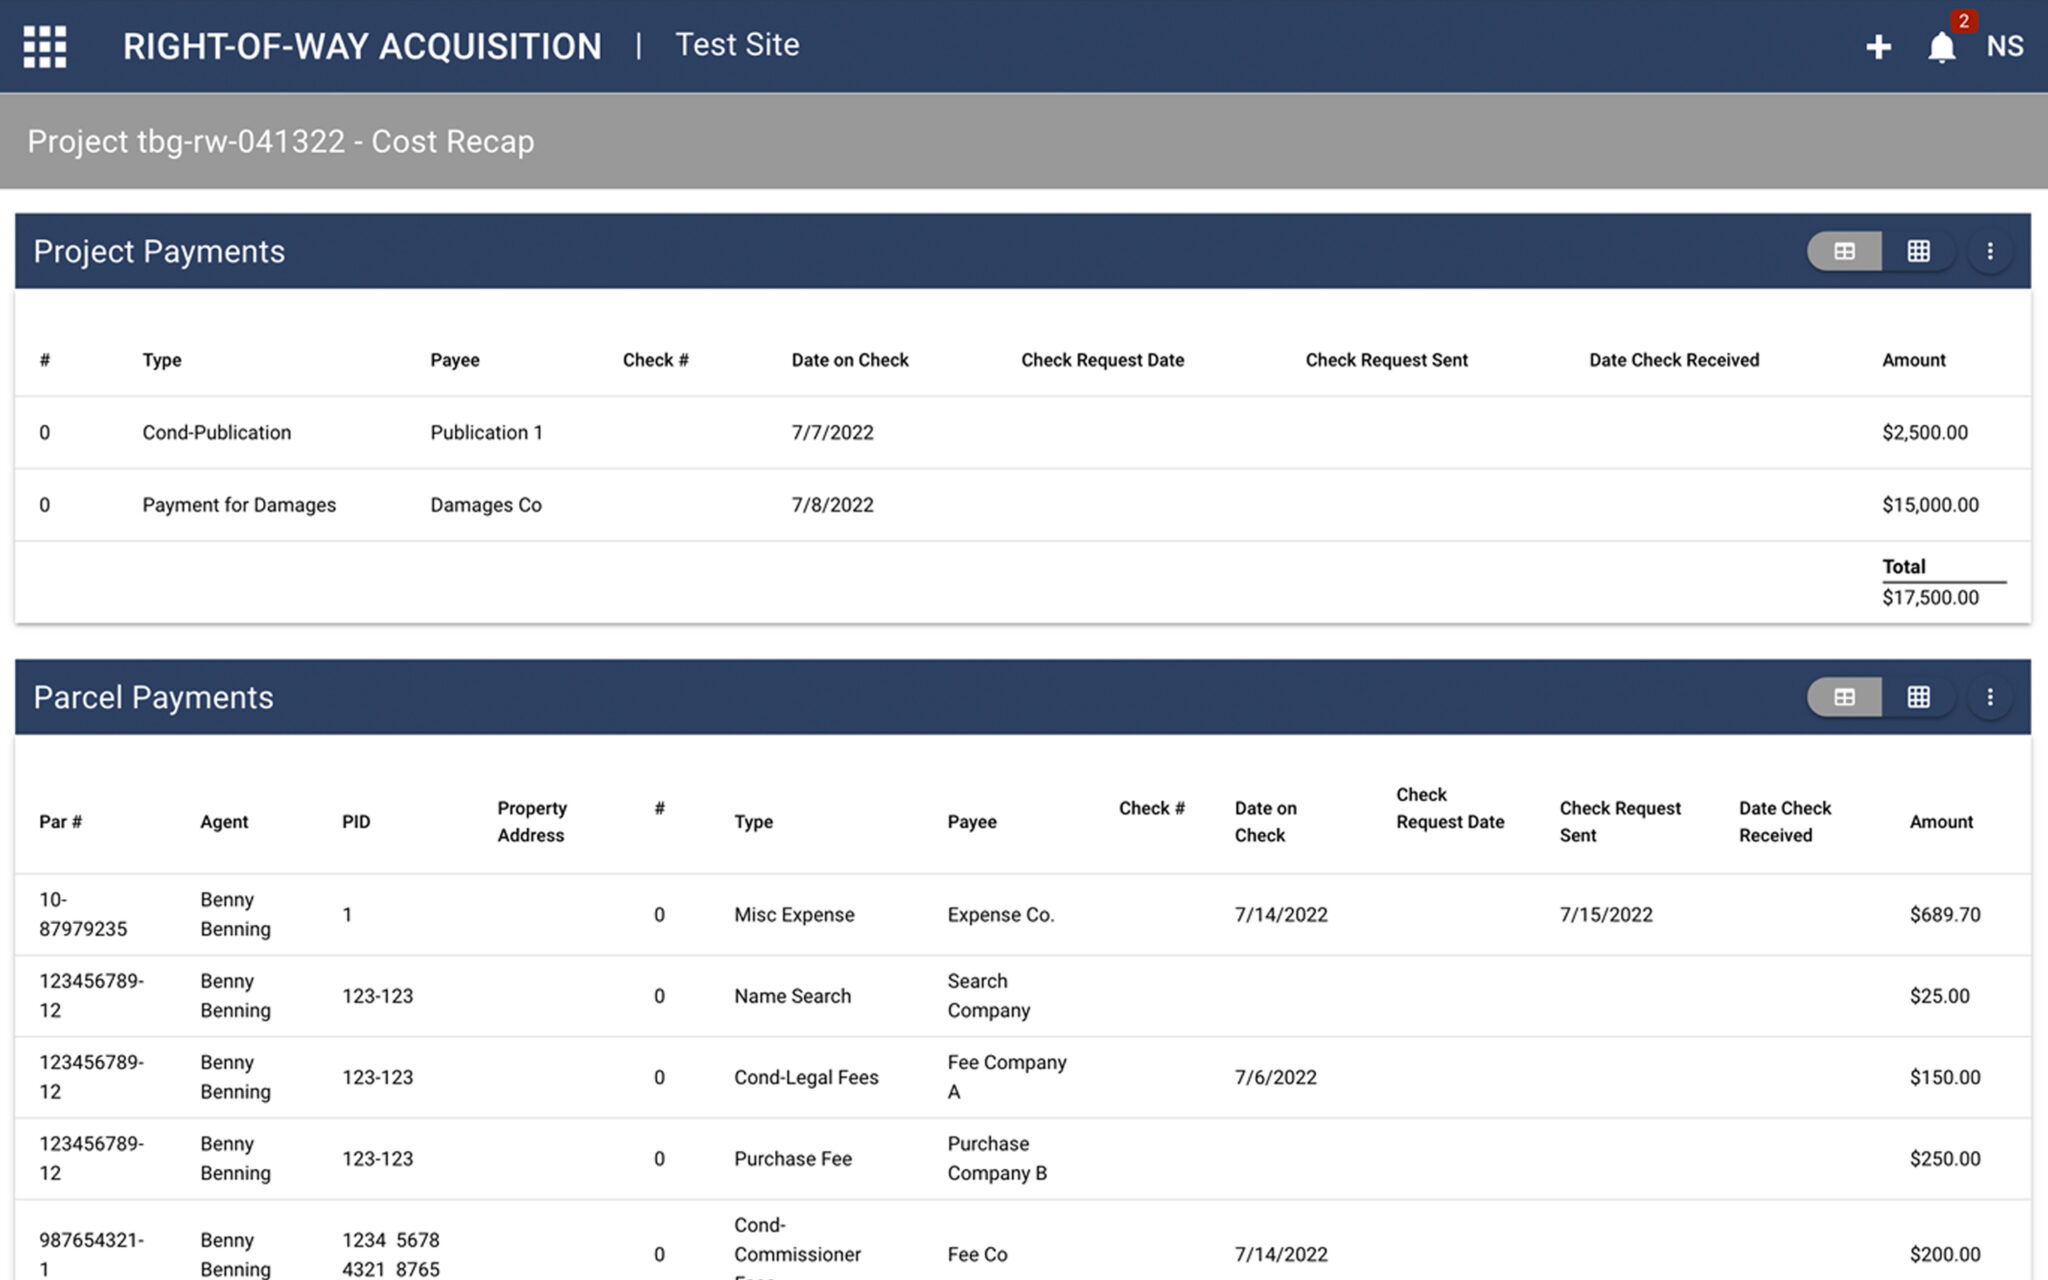The image size is (2048, 1280).
Task: Open the app launcher grid icon
Action: pos(45,46)
